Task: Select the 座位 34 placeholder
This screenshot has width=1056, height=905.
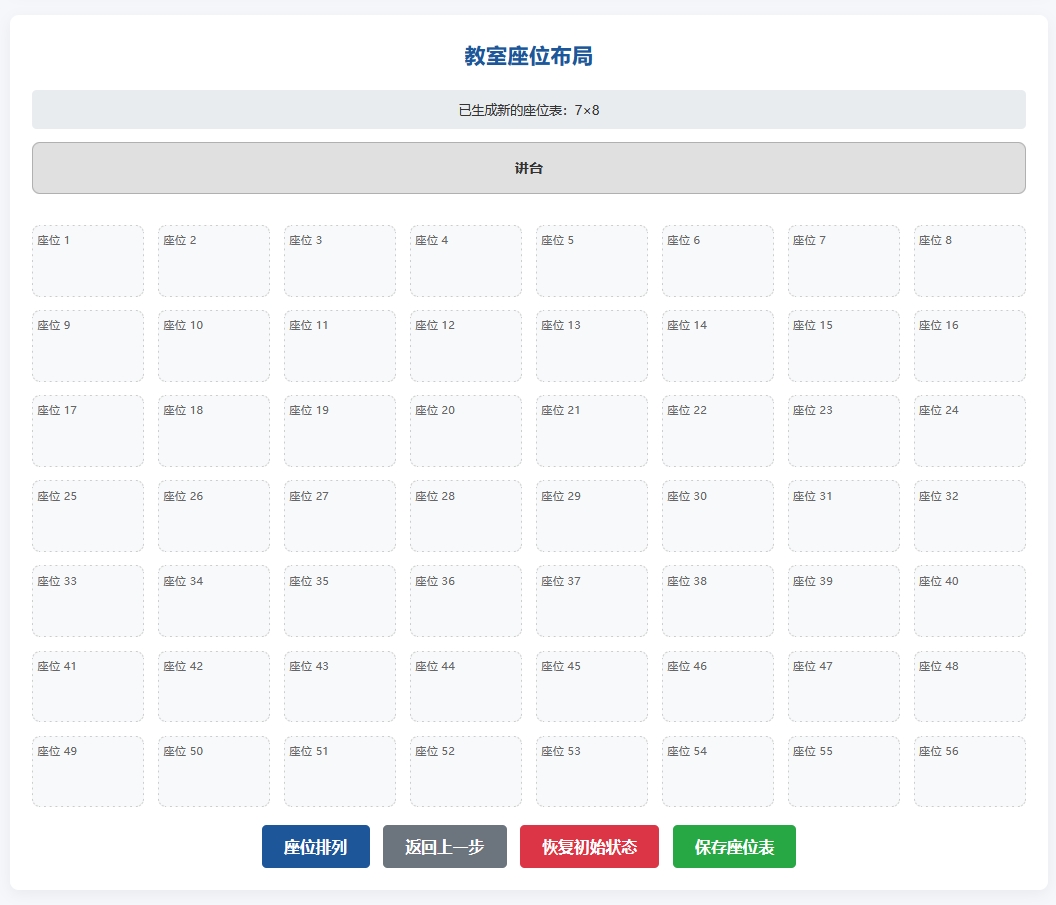Action: point(214,601)
